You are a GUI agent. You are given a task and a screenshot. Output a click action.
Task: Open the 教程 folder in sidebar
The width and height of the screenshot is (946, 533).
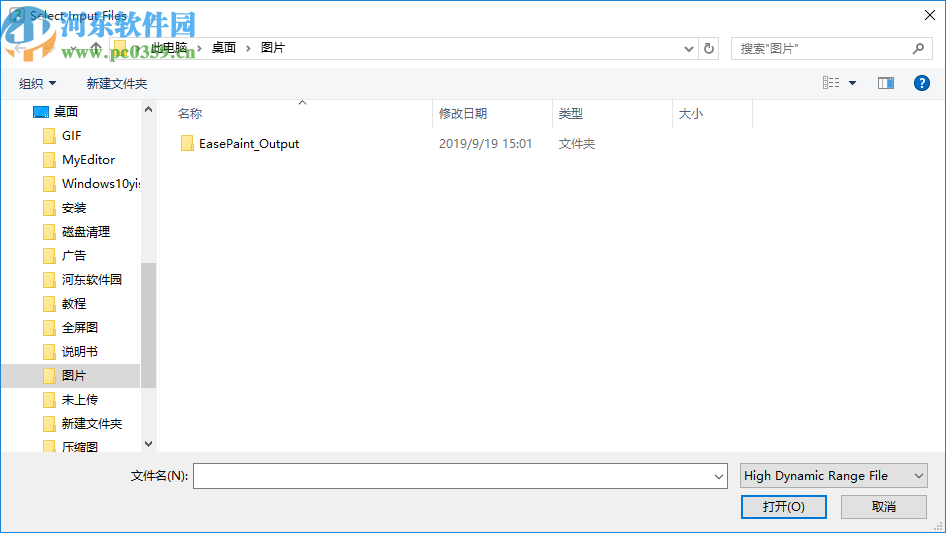coord(74,304)
